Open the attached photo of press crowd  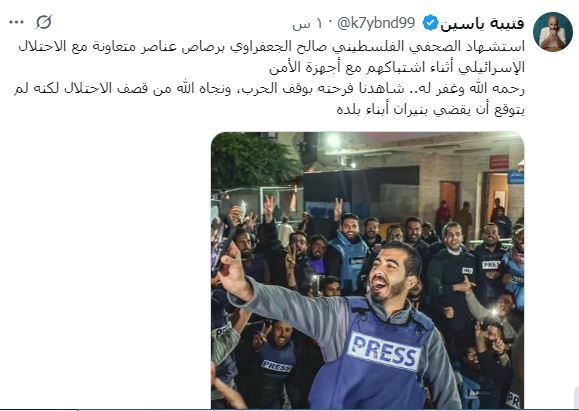(x=367, y=270)
